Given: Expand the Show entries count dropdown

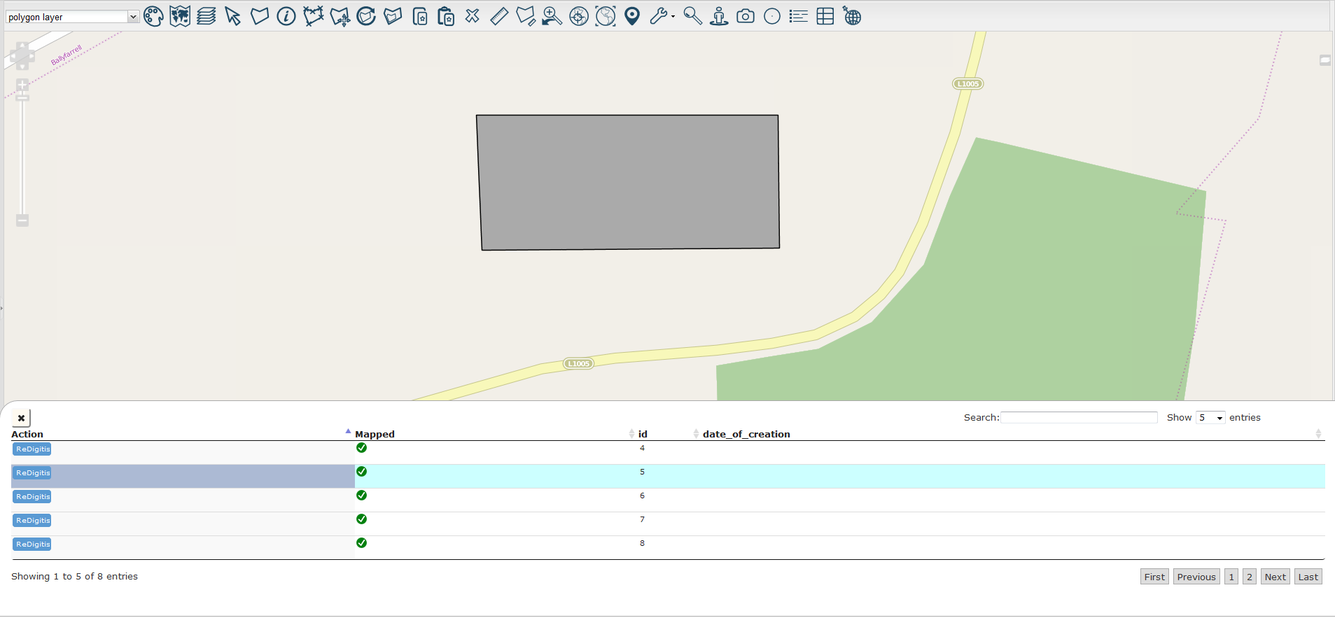Looking at the screenshot, I should point(1210,417).
